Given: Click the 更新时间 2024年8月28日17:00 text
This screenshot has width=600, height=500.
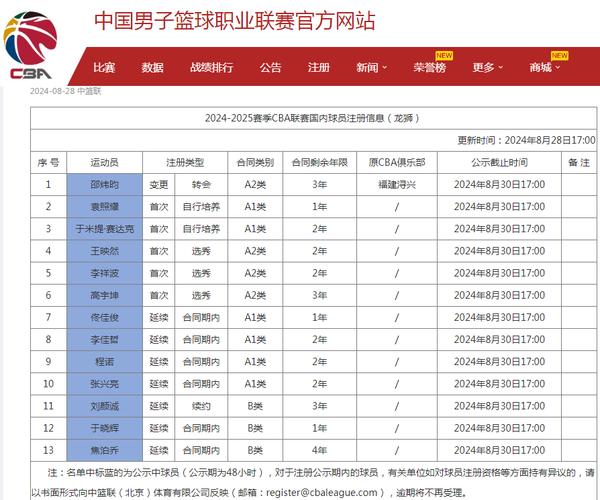Looking at the screenshot, I should pos(526,140).
